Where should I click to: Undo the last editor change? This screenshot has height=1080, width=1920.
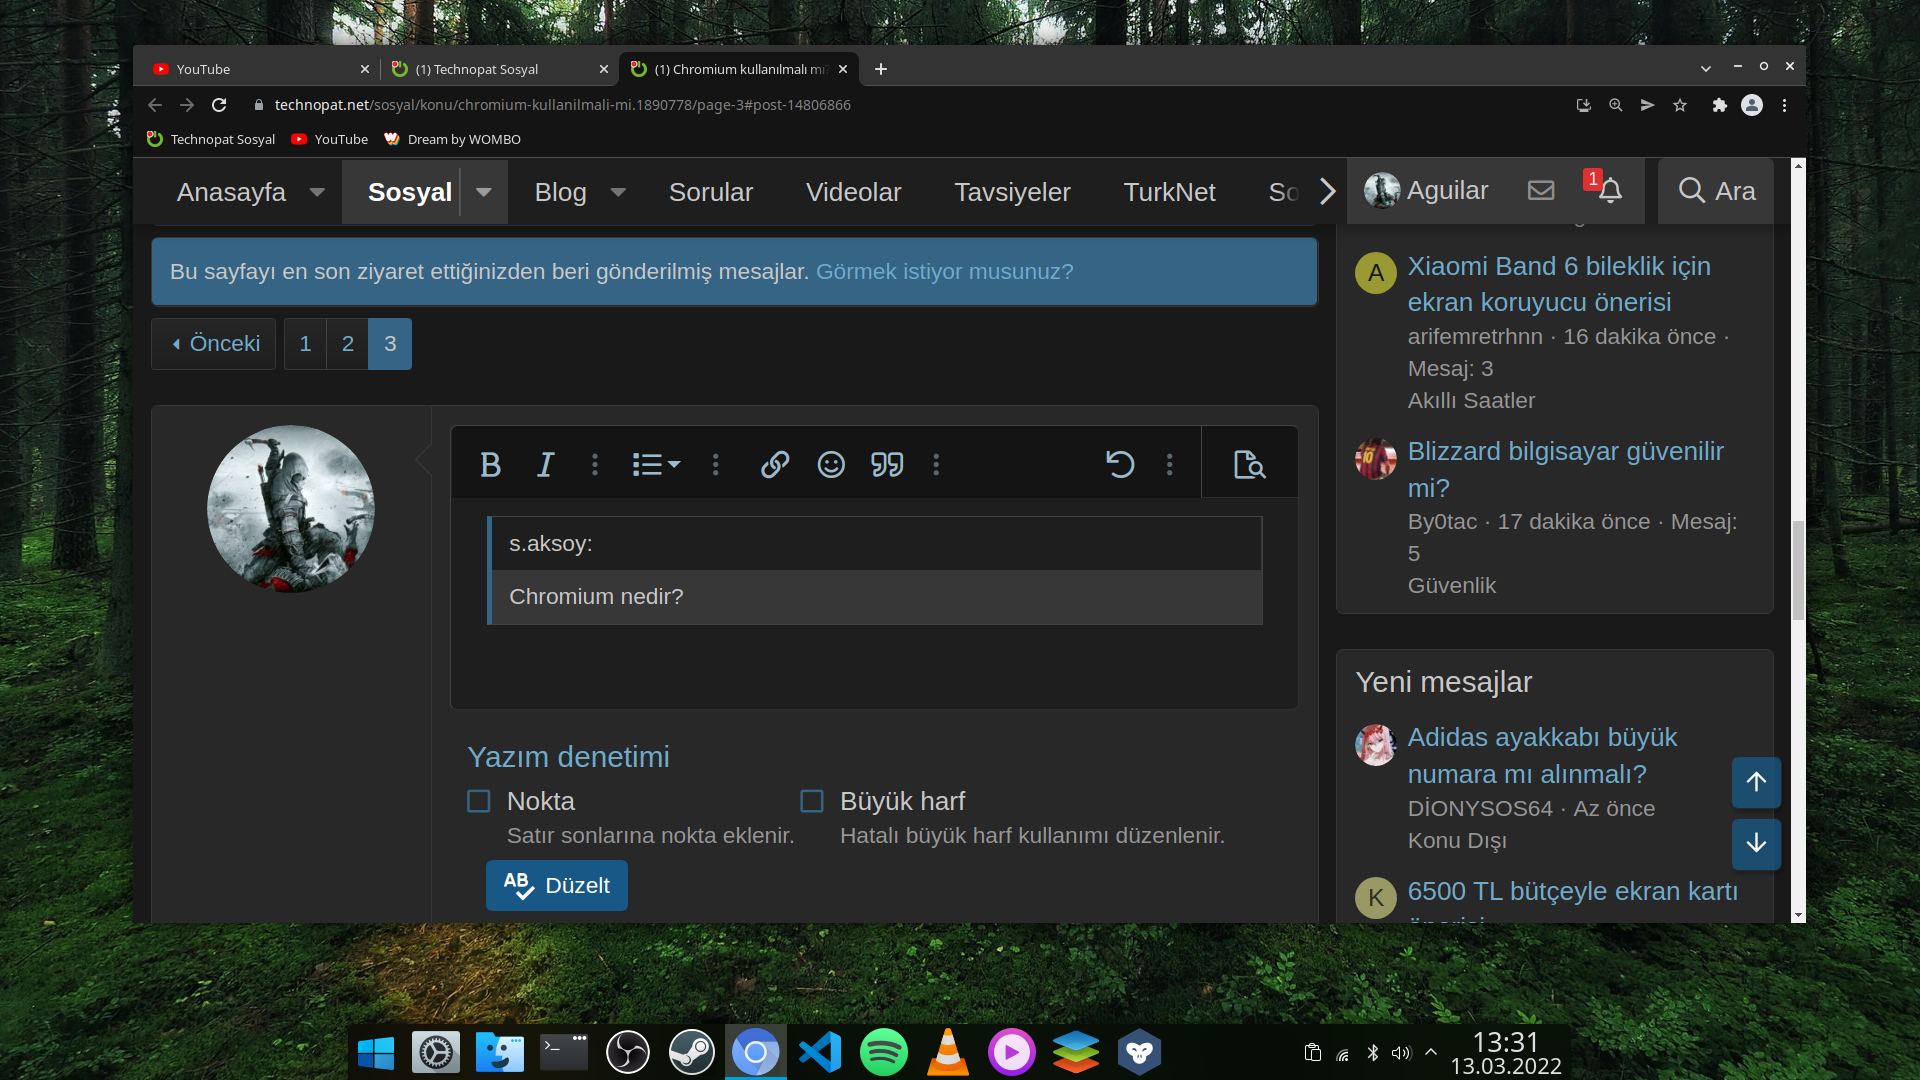click(x=1120, y=465)
